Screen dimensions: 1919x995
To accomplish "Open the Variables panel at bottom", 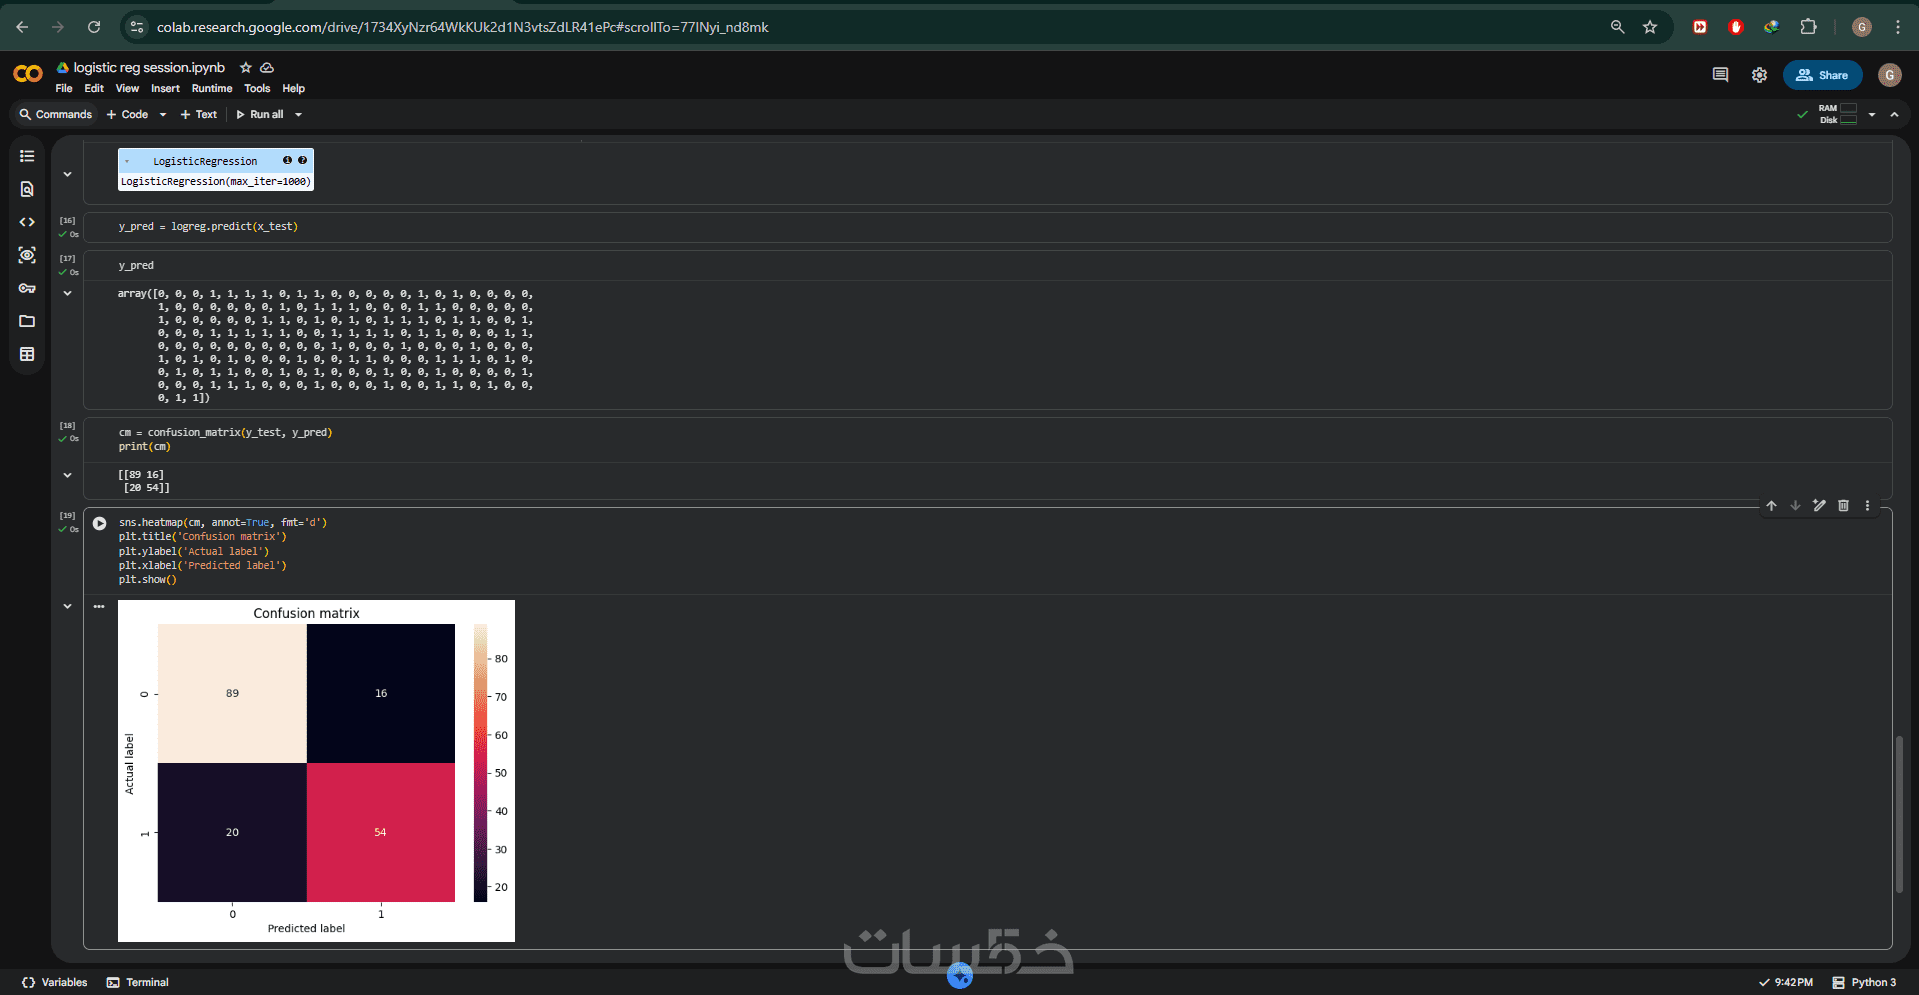I will coord(55,983).
